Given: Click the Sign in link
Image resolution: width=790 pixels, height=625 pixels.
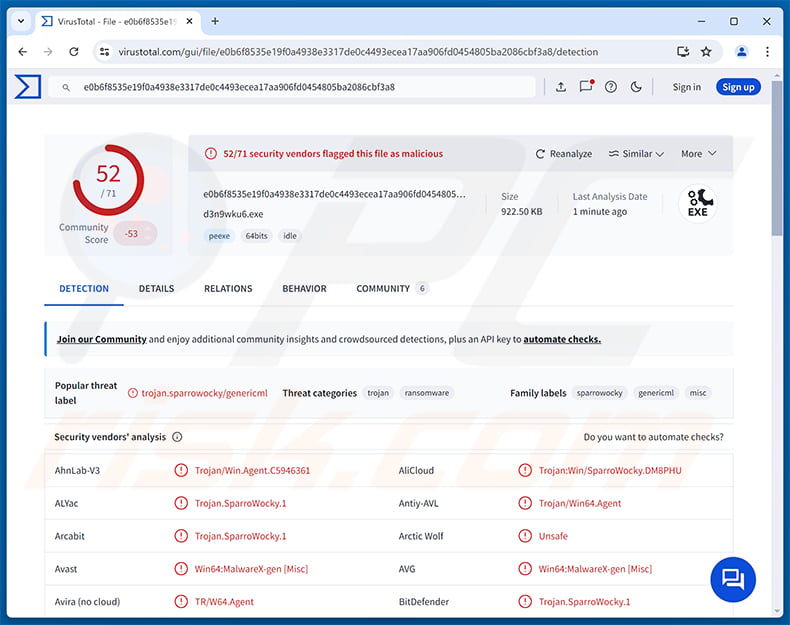Looking at the screenshot, I should (x=686, y=87).
